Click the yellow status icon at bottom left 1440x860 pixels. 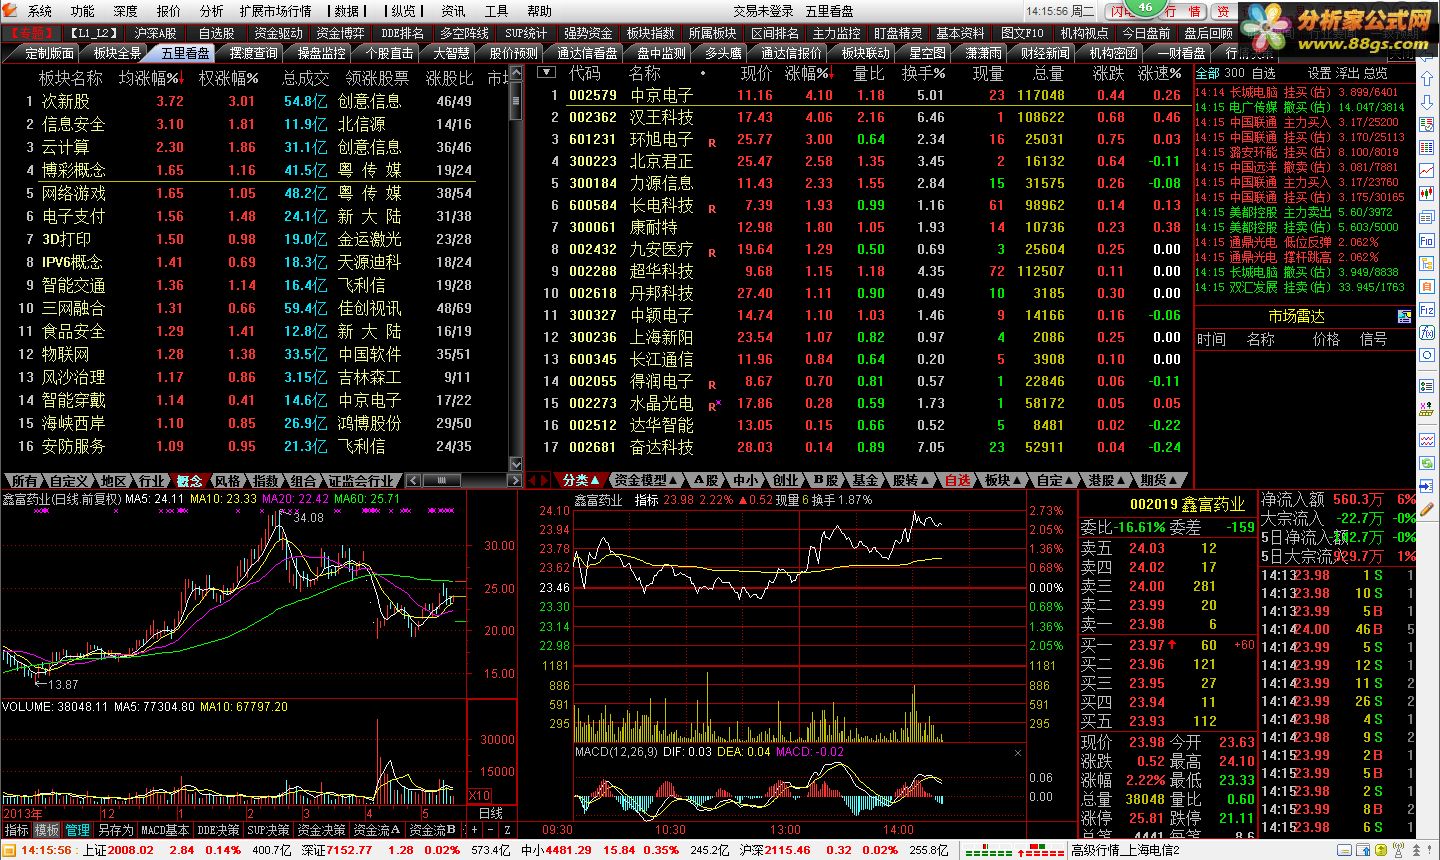[x=10, y=850]
